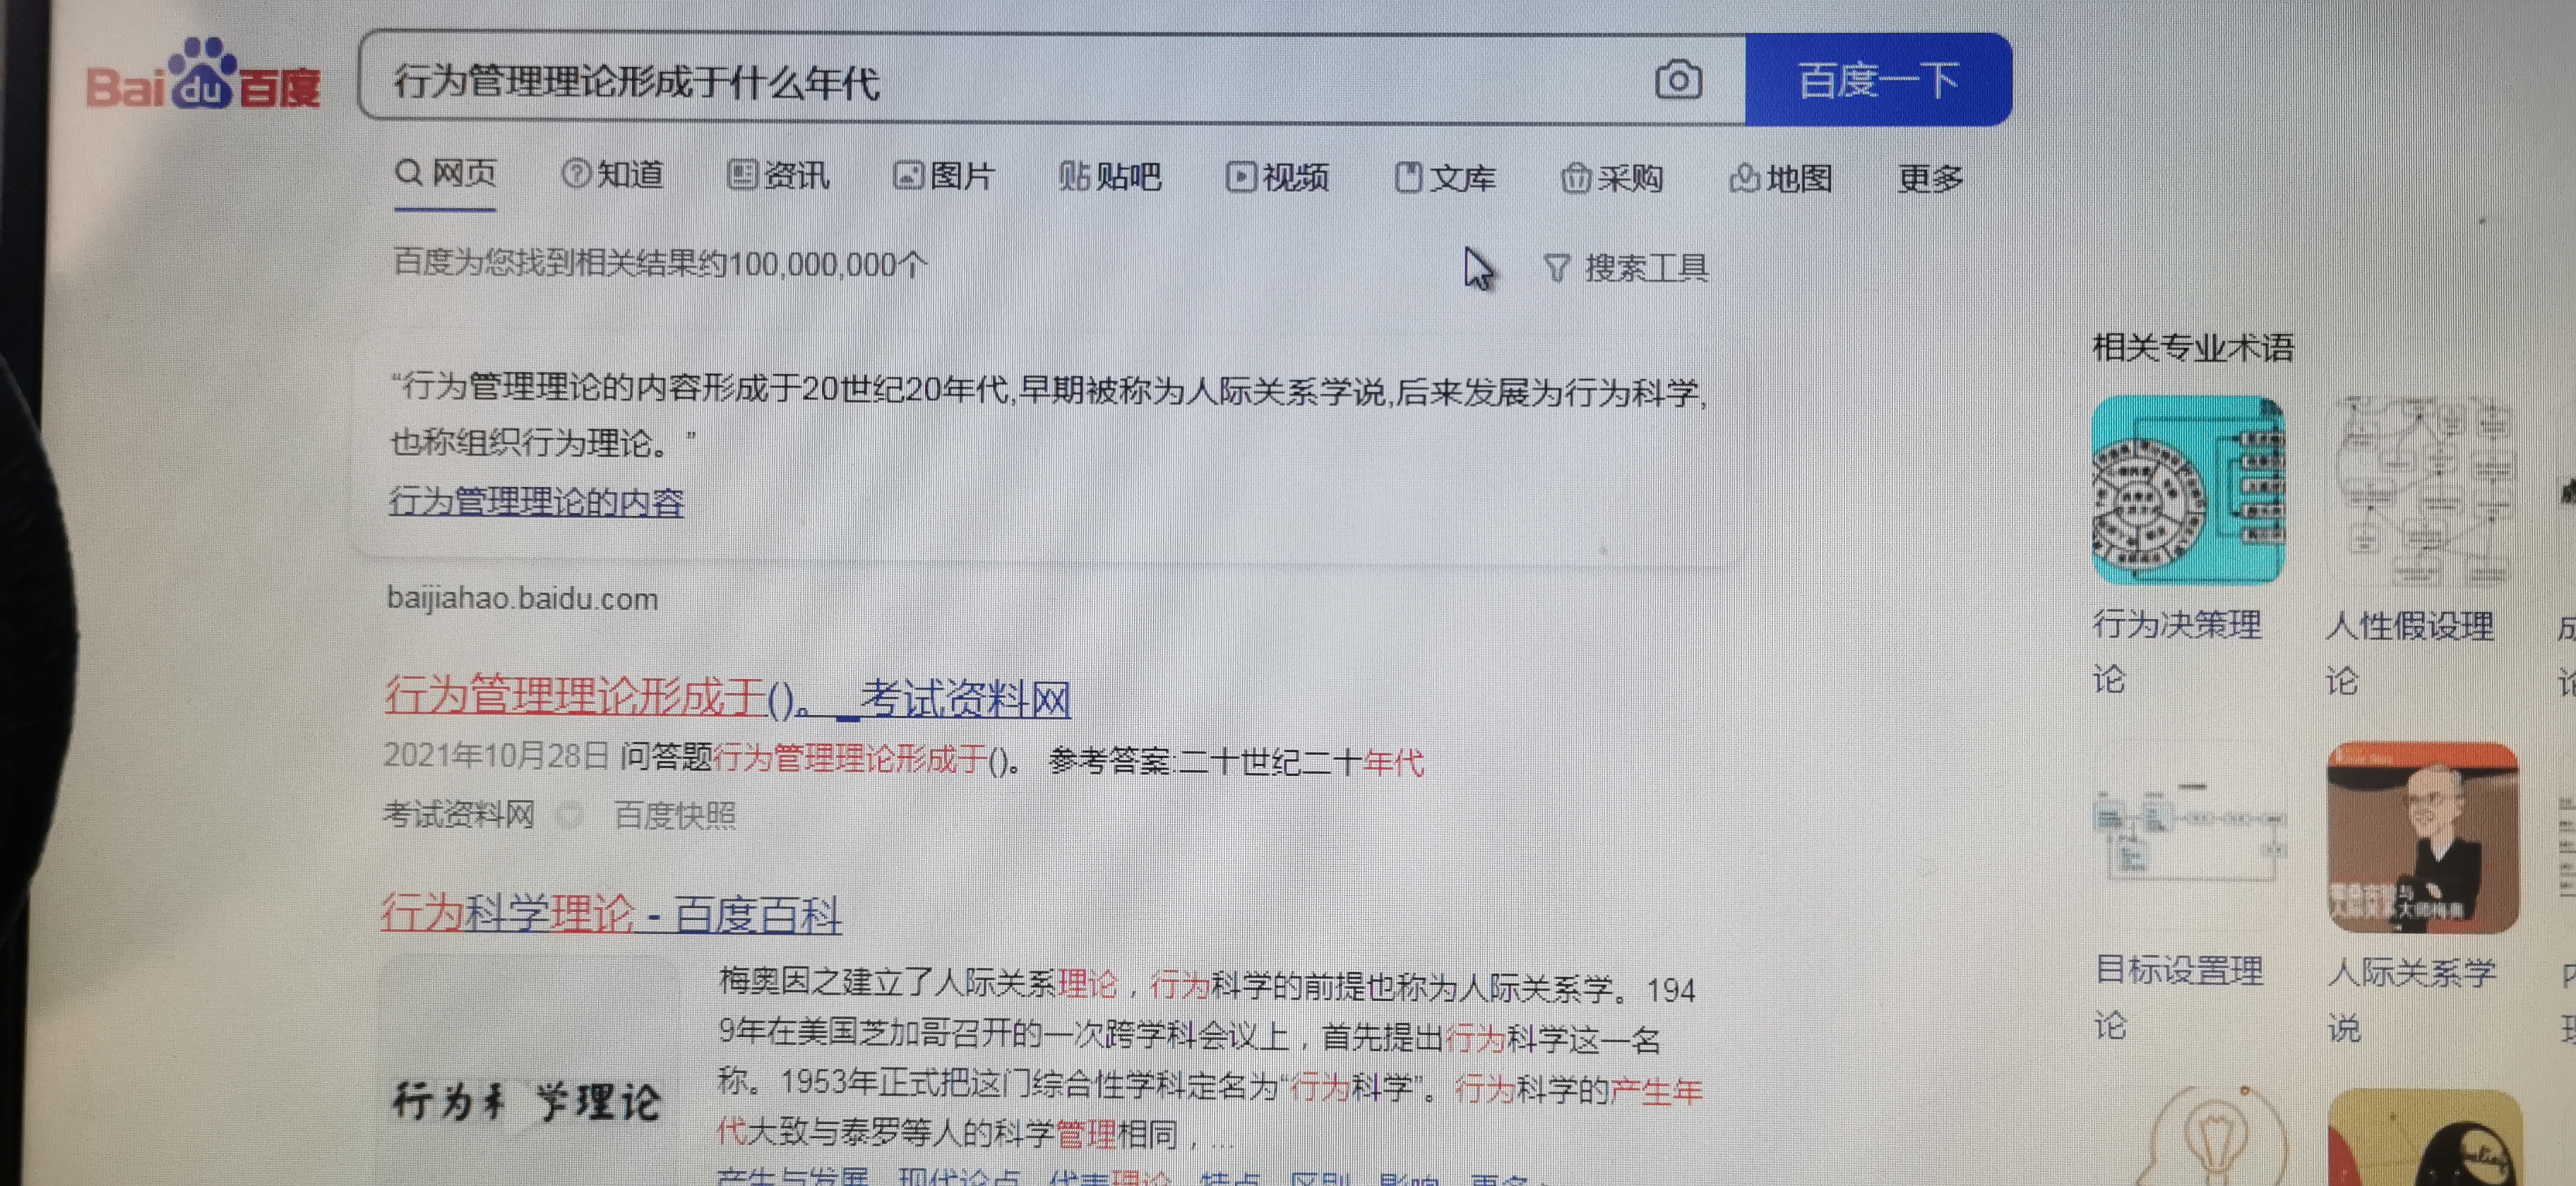Expand the 更多 menu
This screenshot has width=2576, height=1186.
tap(1930, 179)
